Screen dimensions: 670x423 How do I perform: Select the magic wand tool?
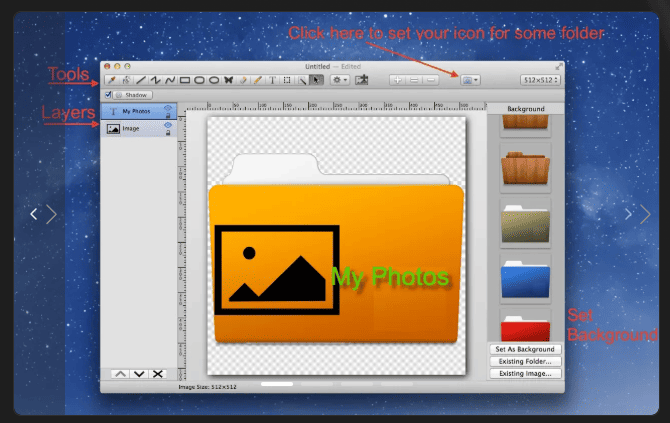point(302,80)
